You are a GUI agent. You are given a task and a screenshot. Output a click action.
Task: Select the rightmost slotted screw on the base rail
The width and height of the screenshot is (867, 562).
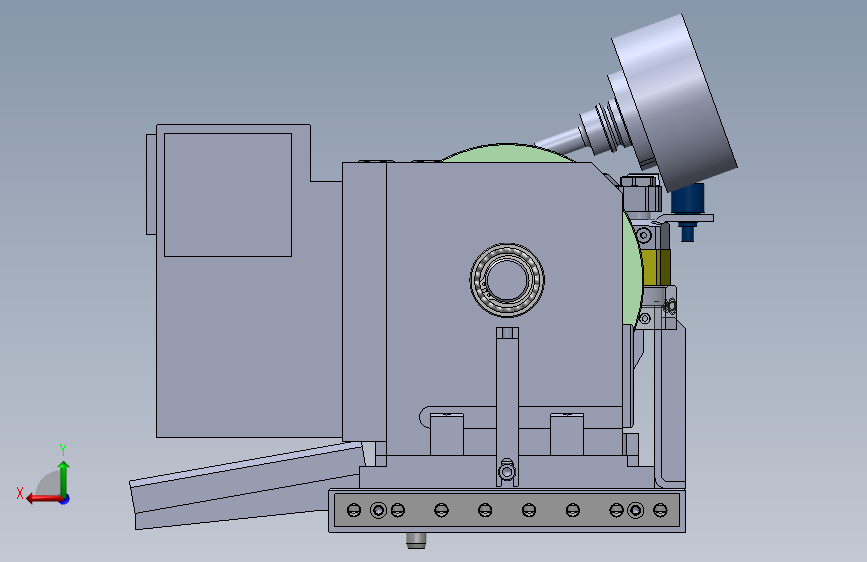(x=660, y=510)
